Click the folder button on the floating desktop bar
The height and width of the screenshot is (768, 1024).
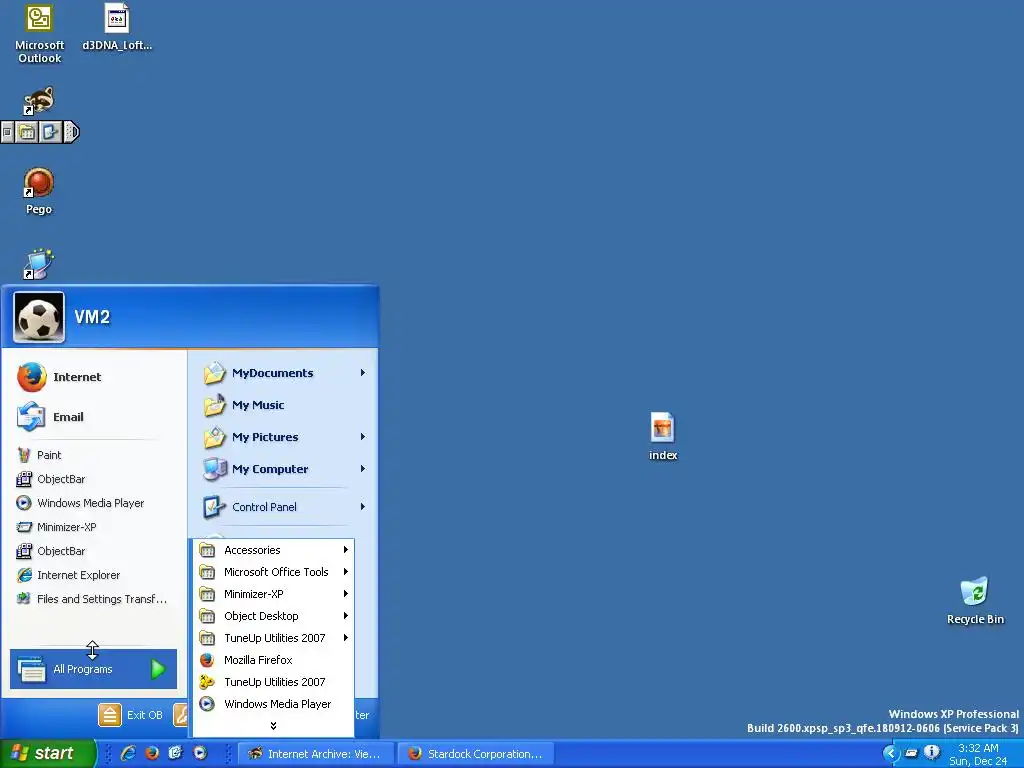click(x=27, y=133)
